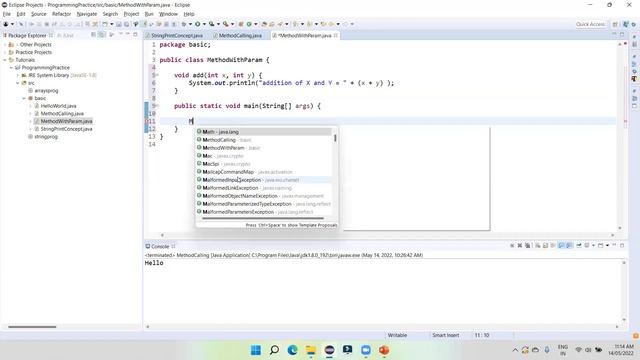This screenshot has height=360, width=640.
Task: Close the MethodWithParam.java tab
Action: (336, 36)
